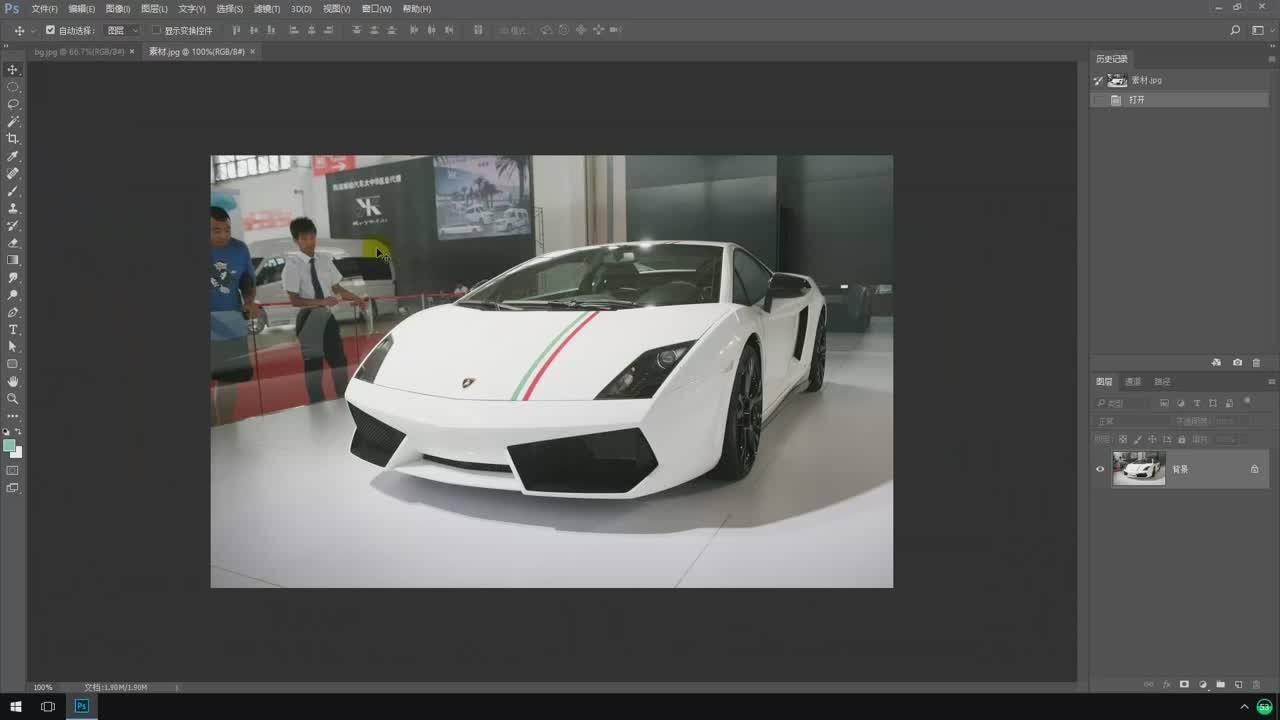Open status bar document info arrow
The image size is (1280, 720).
tap(177, 687)
